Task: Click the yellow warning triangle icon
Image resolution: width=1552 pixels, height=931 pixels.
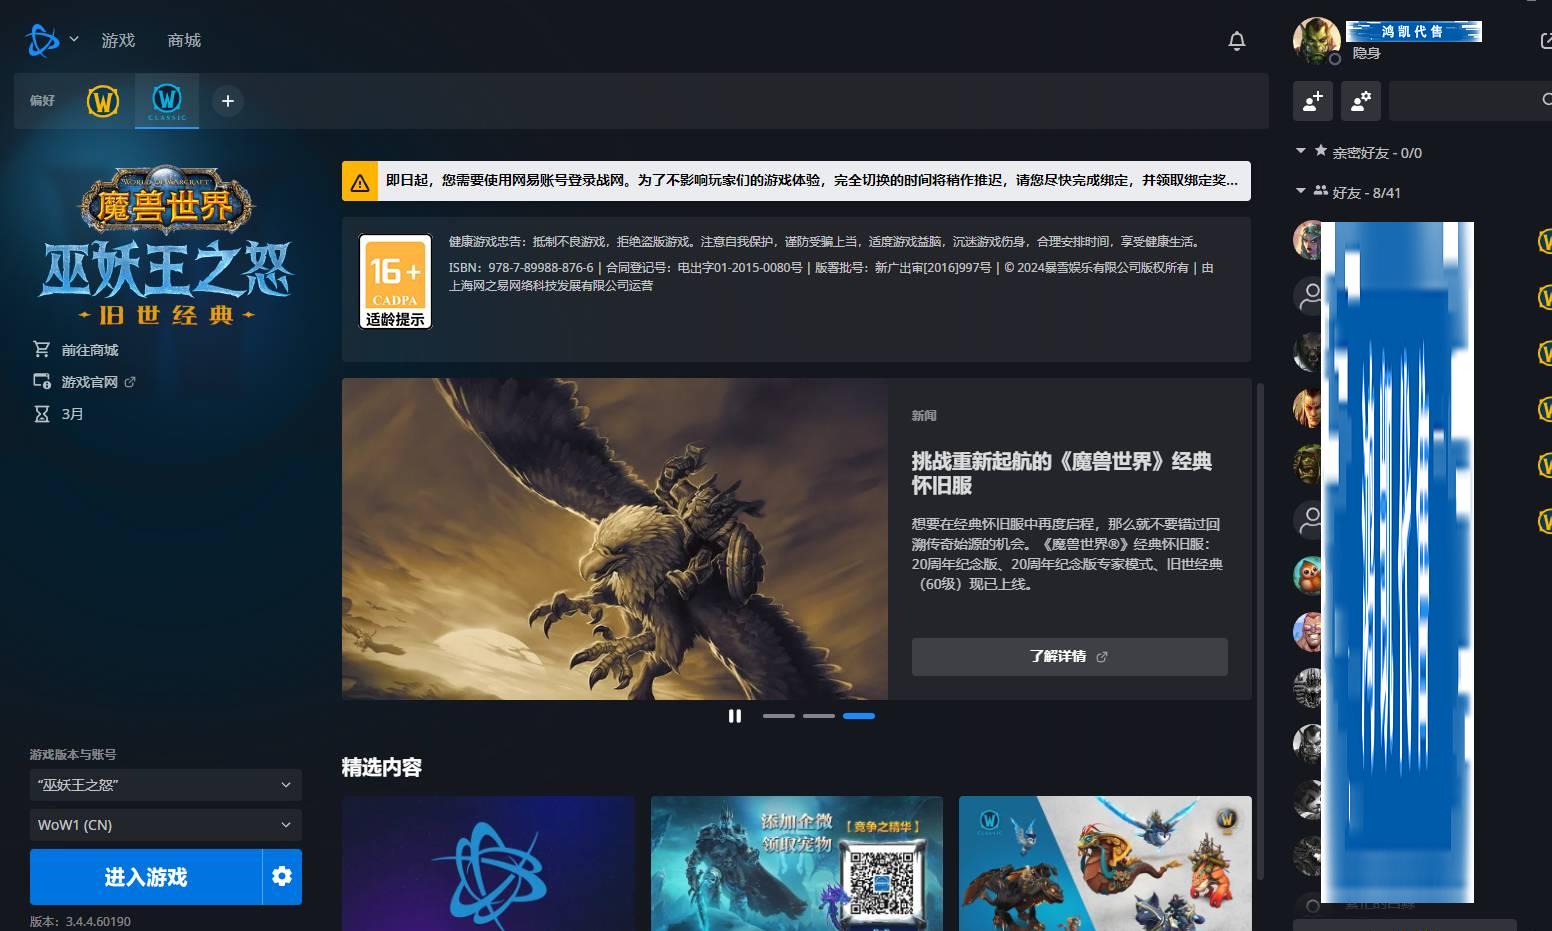Action: pos(360,181)
